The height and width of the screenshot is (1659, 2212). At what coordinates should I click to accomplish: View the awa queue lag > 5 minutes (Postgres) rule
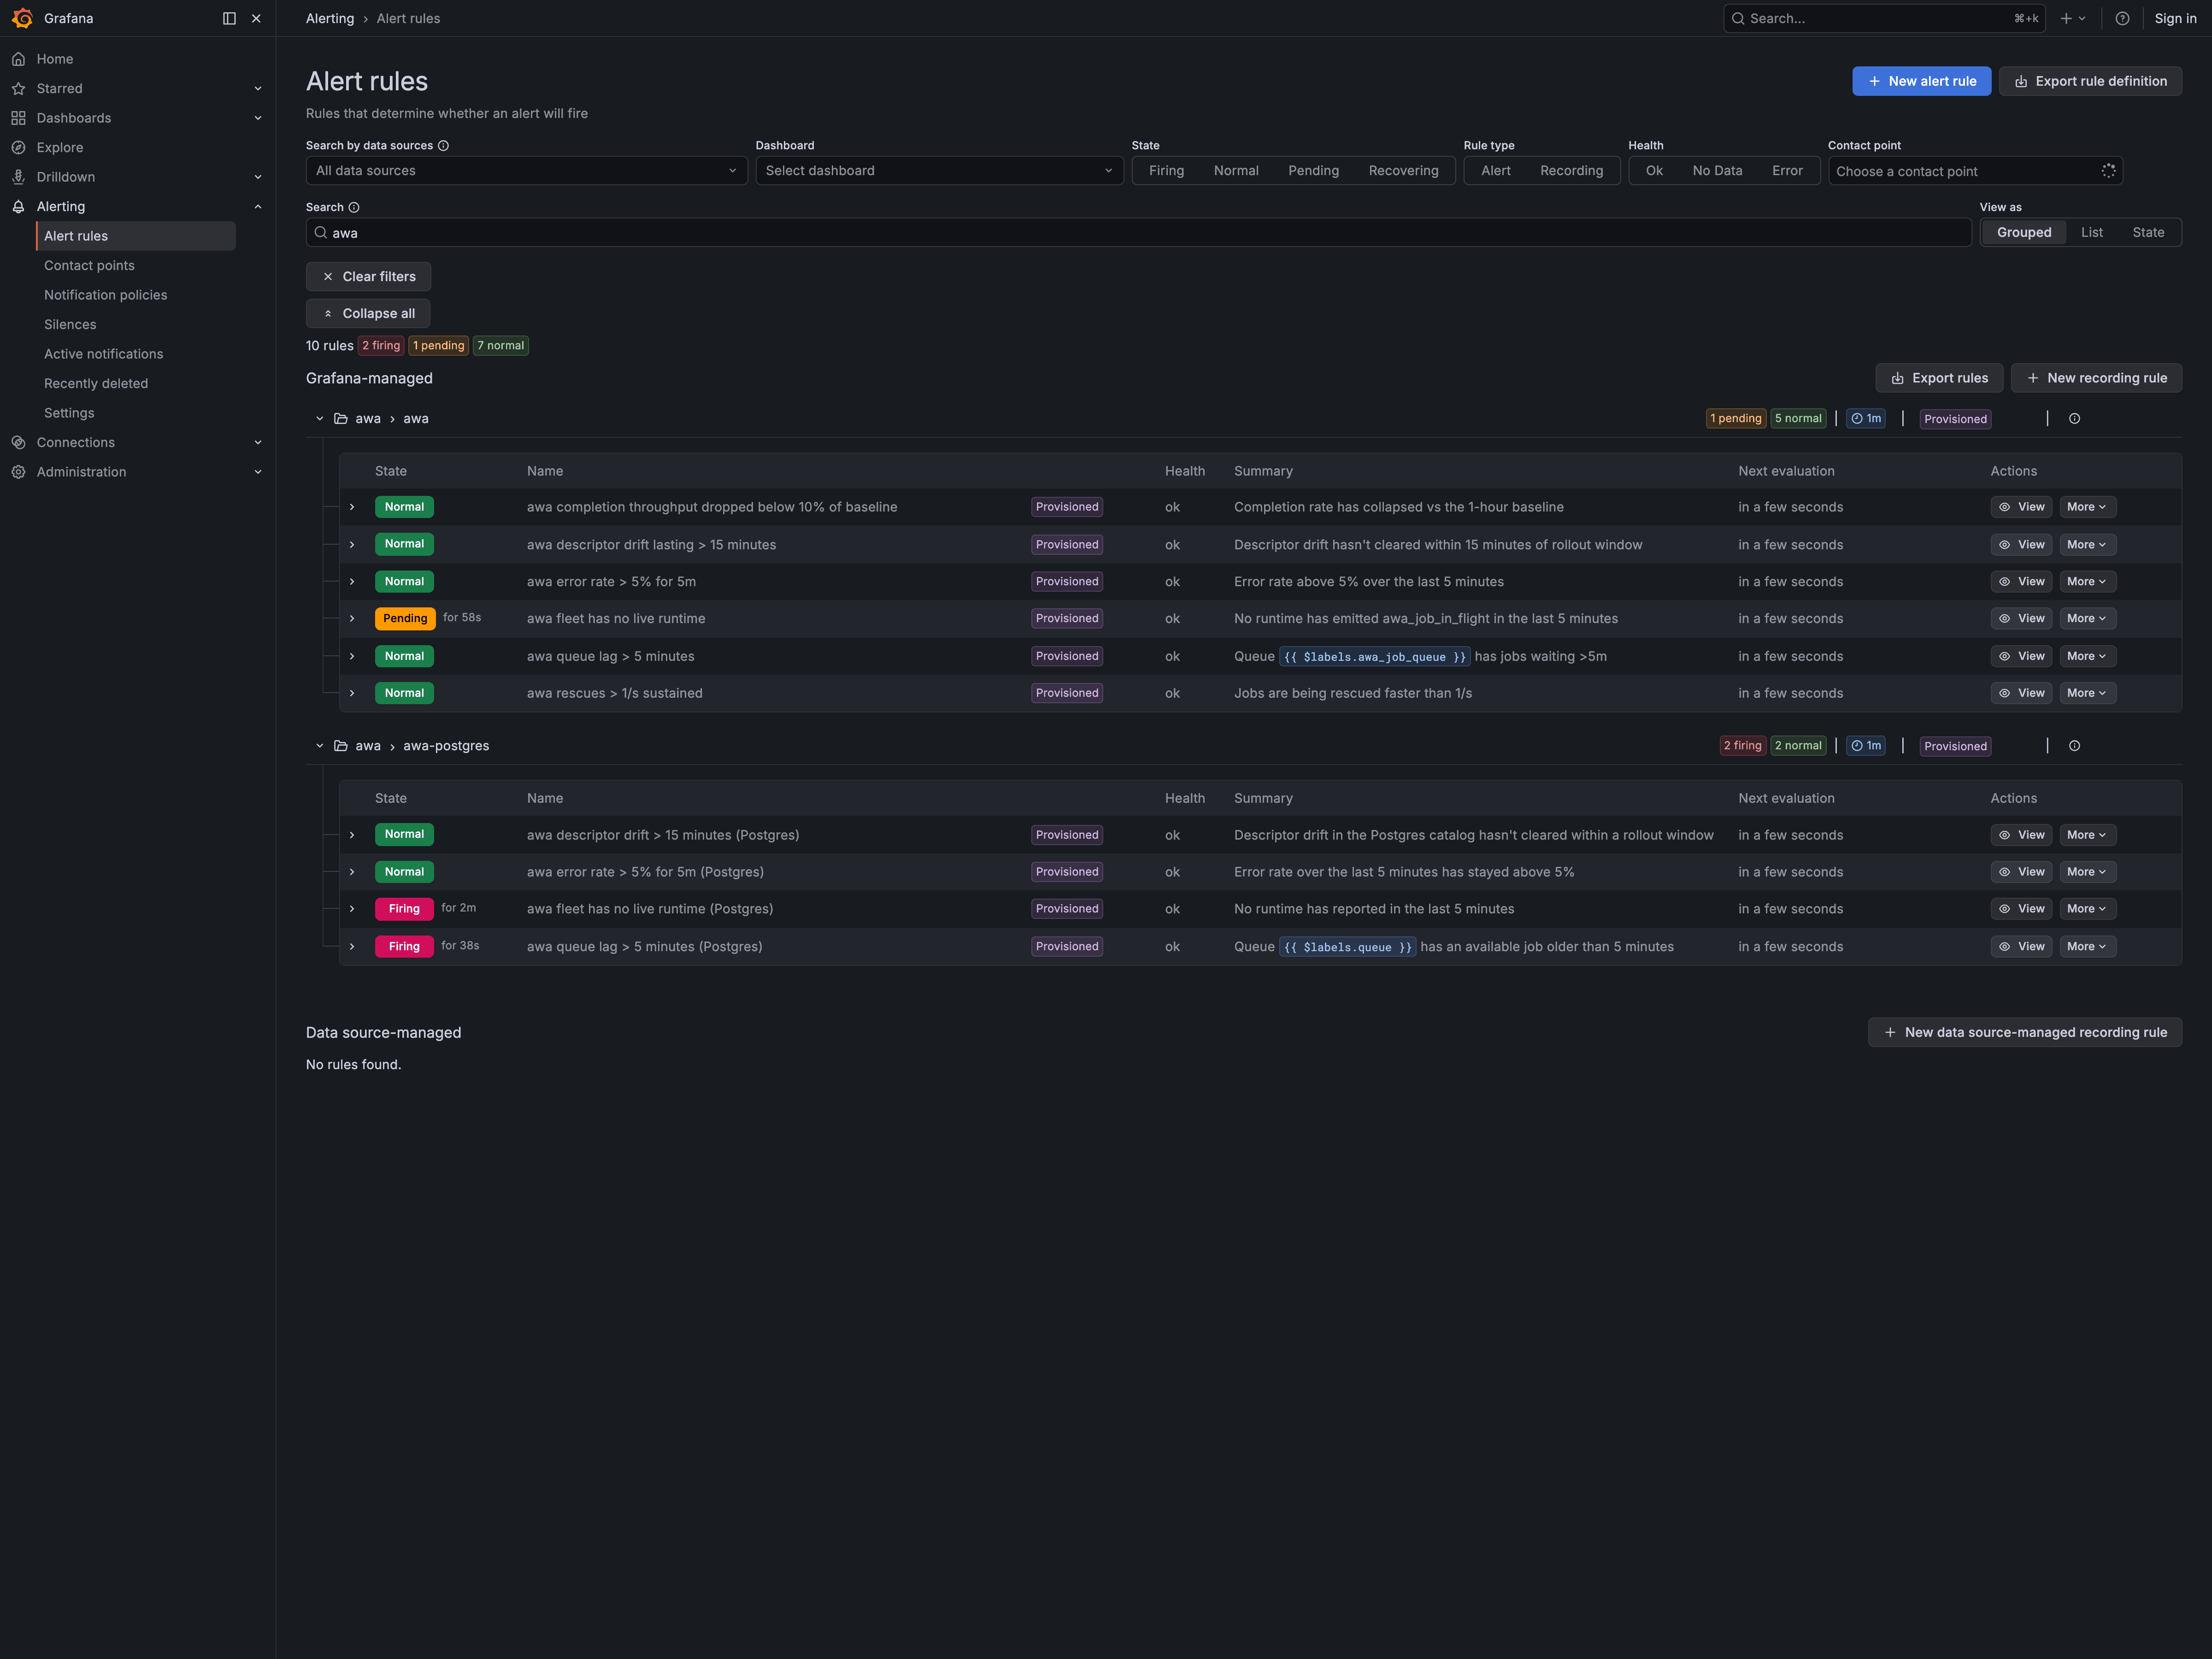click(2021, 947)
